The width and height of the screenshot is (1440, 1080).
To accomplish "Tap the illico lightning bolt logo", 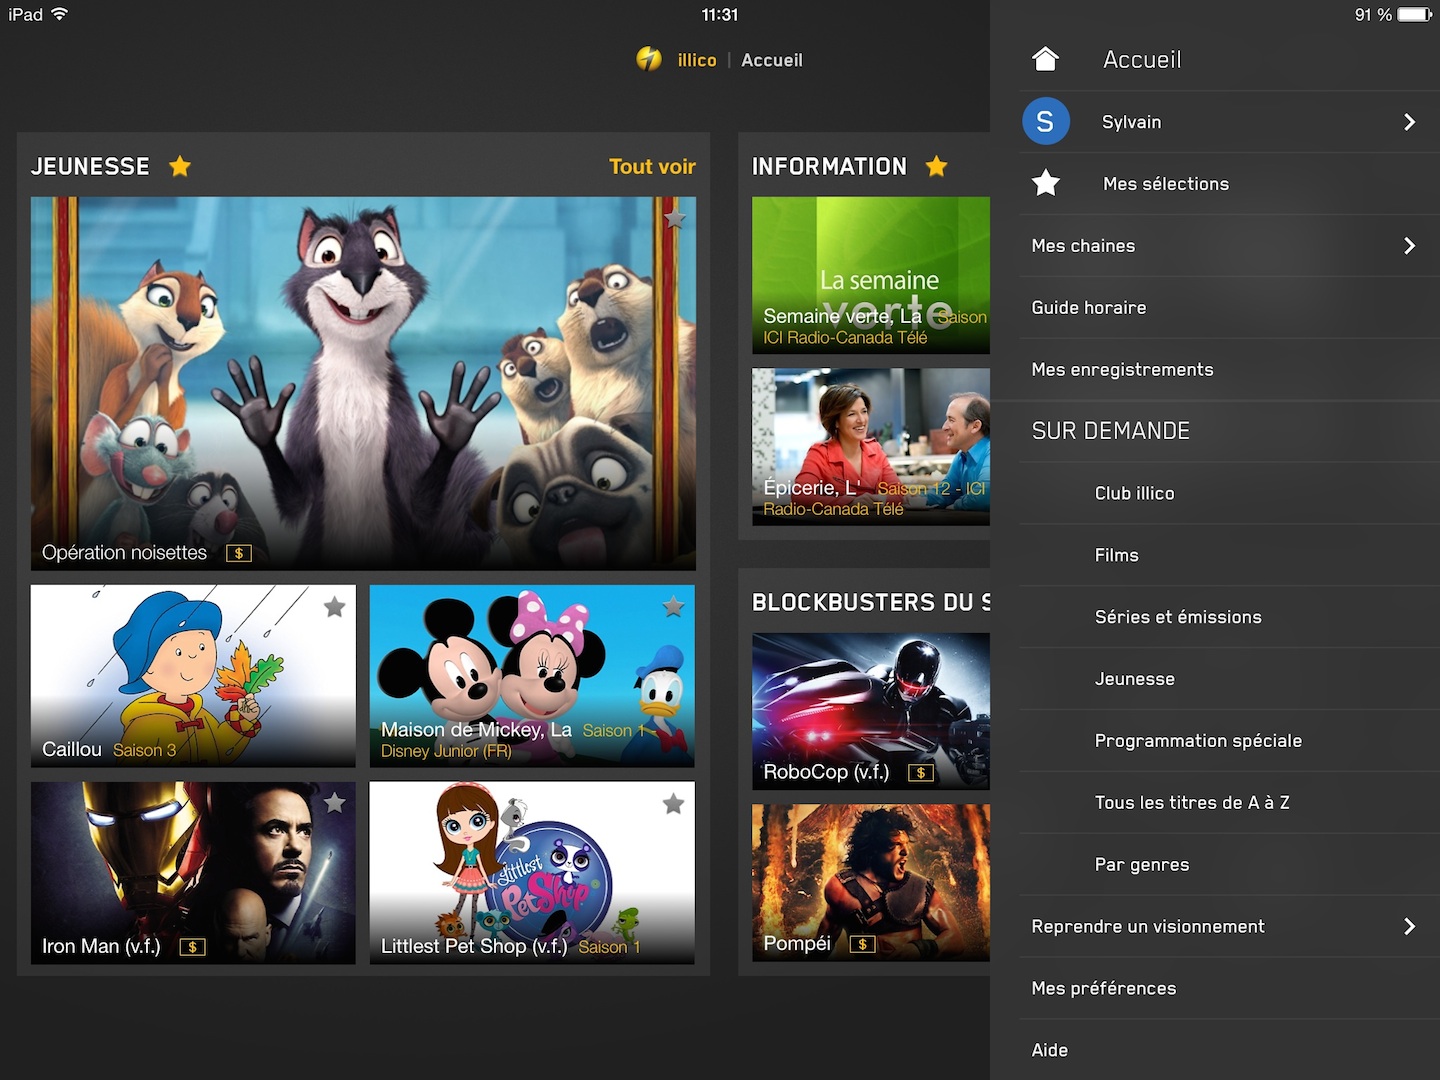I will (x=649, y=60).
